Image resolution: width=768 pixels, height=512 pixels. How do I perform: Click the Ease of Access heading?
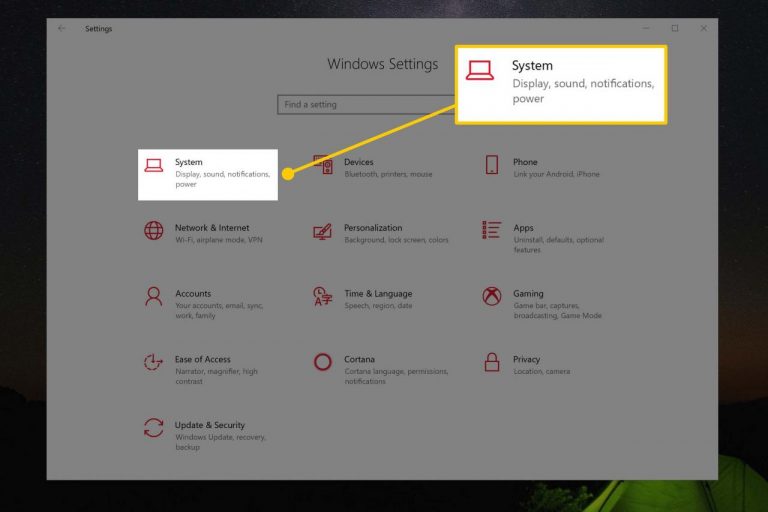point(203,359)
